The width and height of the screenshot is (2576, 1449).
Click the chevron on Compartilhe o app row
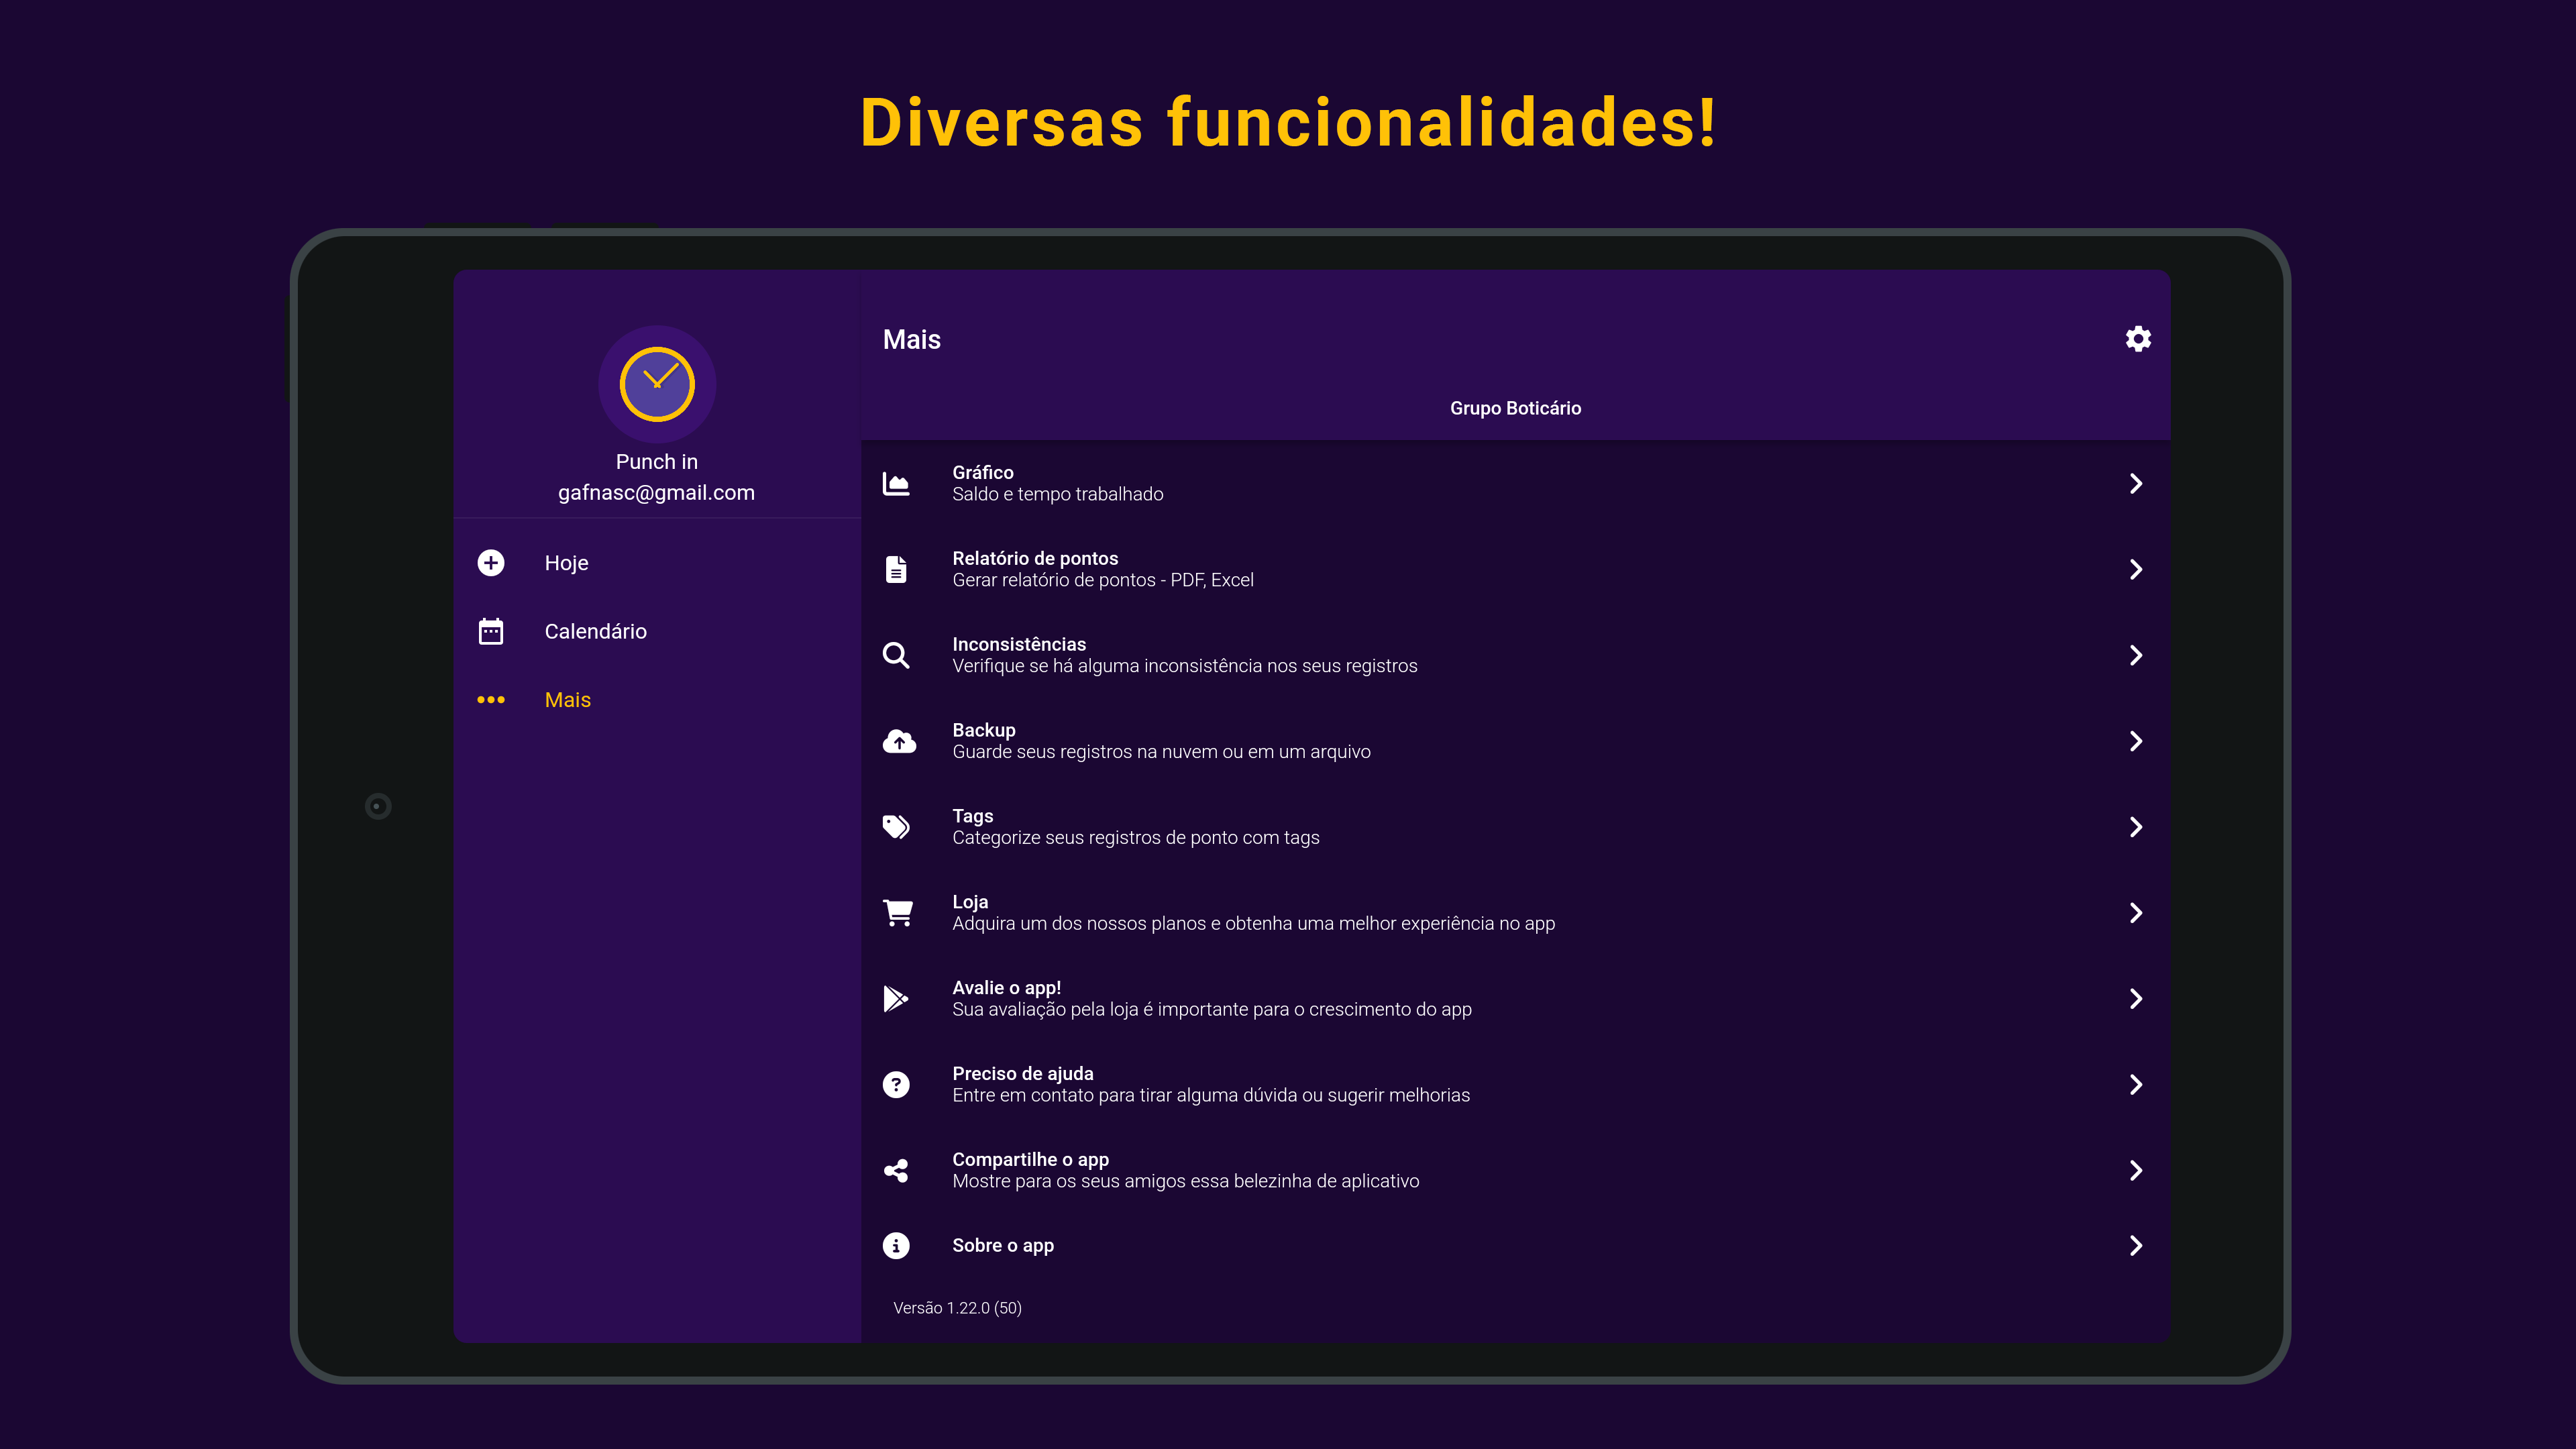(x=2136, y=1170)
